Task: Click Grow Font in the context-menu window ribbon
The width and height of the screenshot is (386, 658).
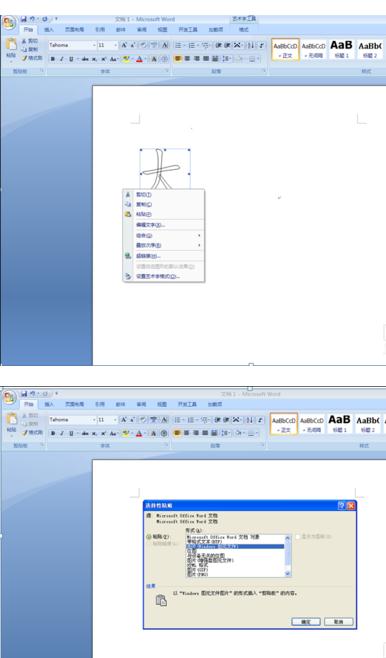Action: tap(124, 45)
